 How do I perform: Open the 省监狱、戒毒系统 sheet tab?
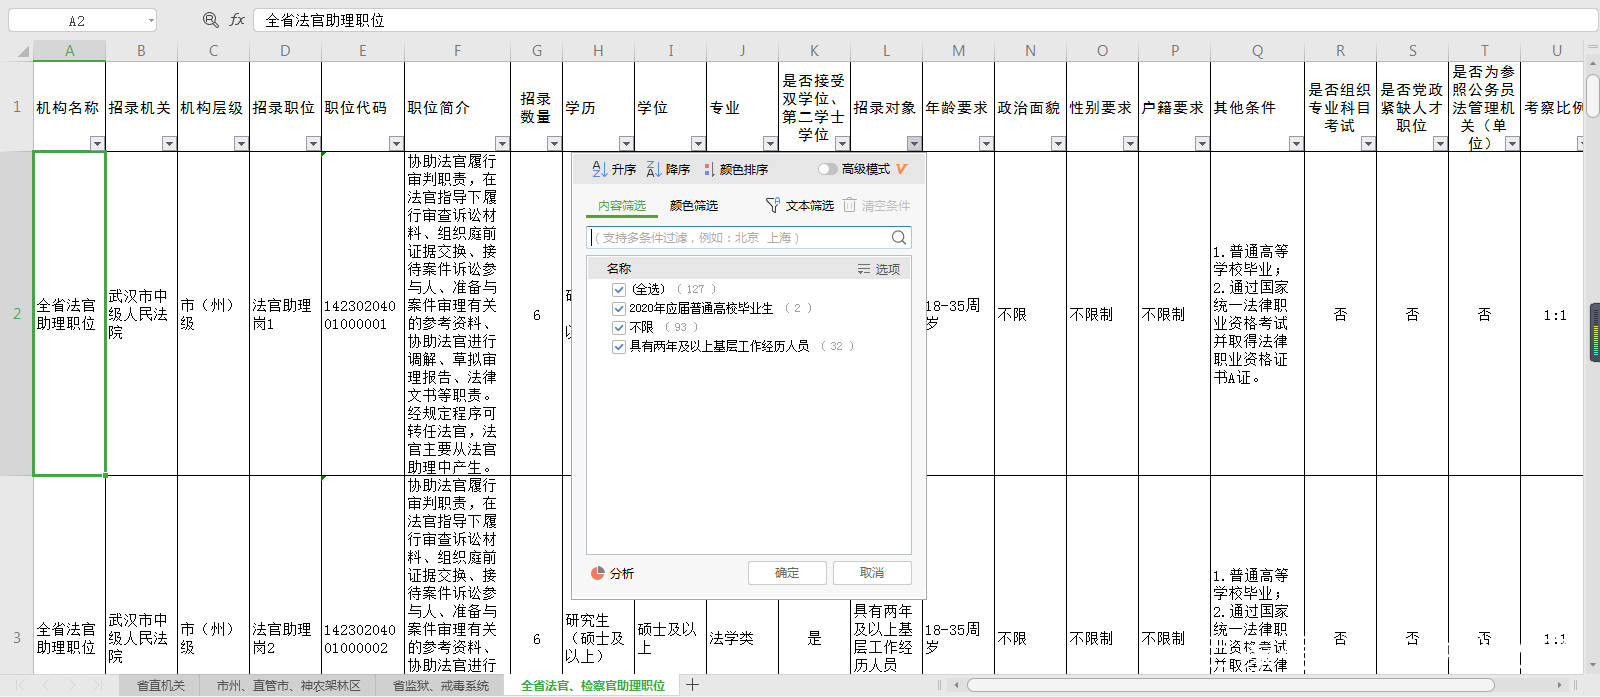click(x=440, y=685)
